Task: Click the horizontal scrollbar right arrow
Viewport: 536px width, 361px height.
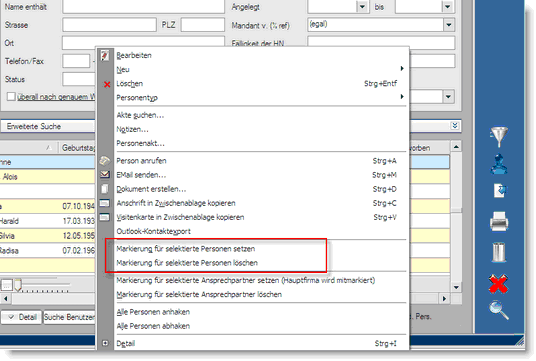Action: [x=444, y=299]
